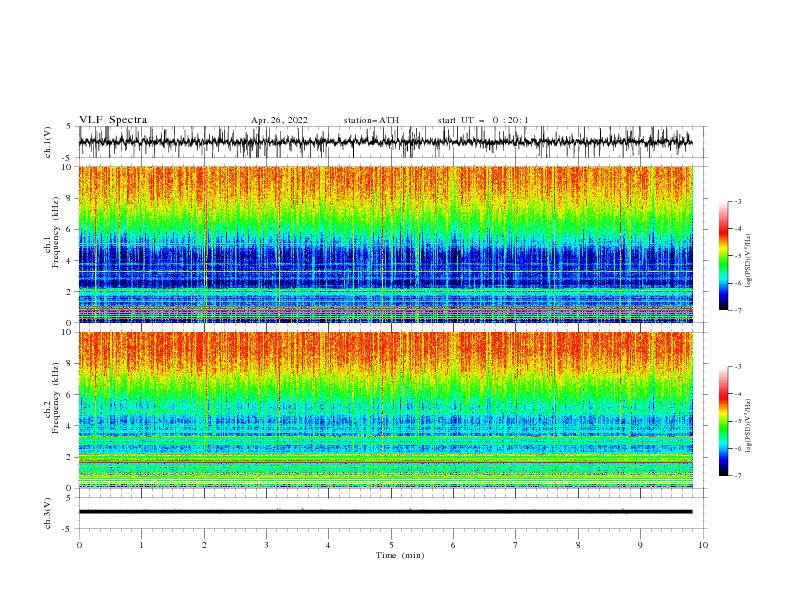Click the ch.2 frequency axis "4" tick label
The height and width of the screenshot is (612, 792).
click(70, 426)
